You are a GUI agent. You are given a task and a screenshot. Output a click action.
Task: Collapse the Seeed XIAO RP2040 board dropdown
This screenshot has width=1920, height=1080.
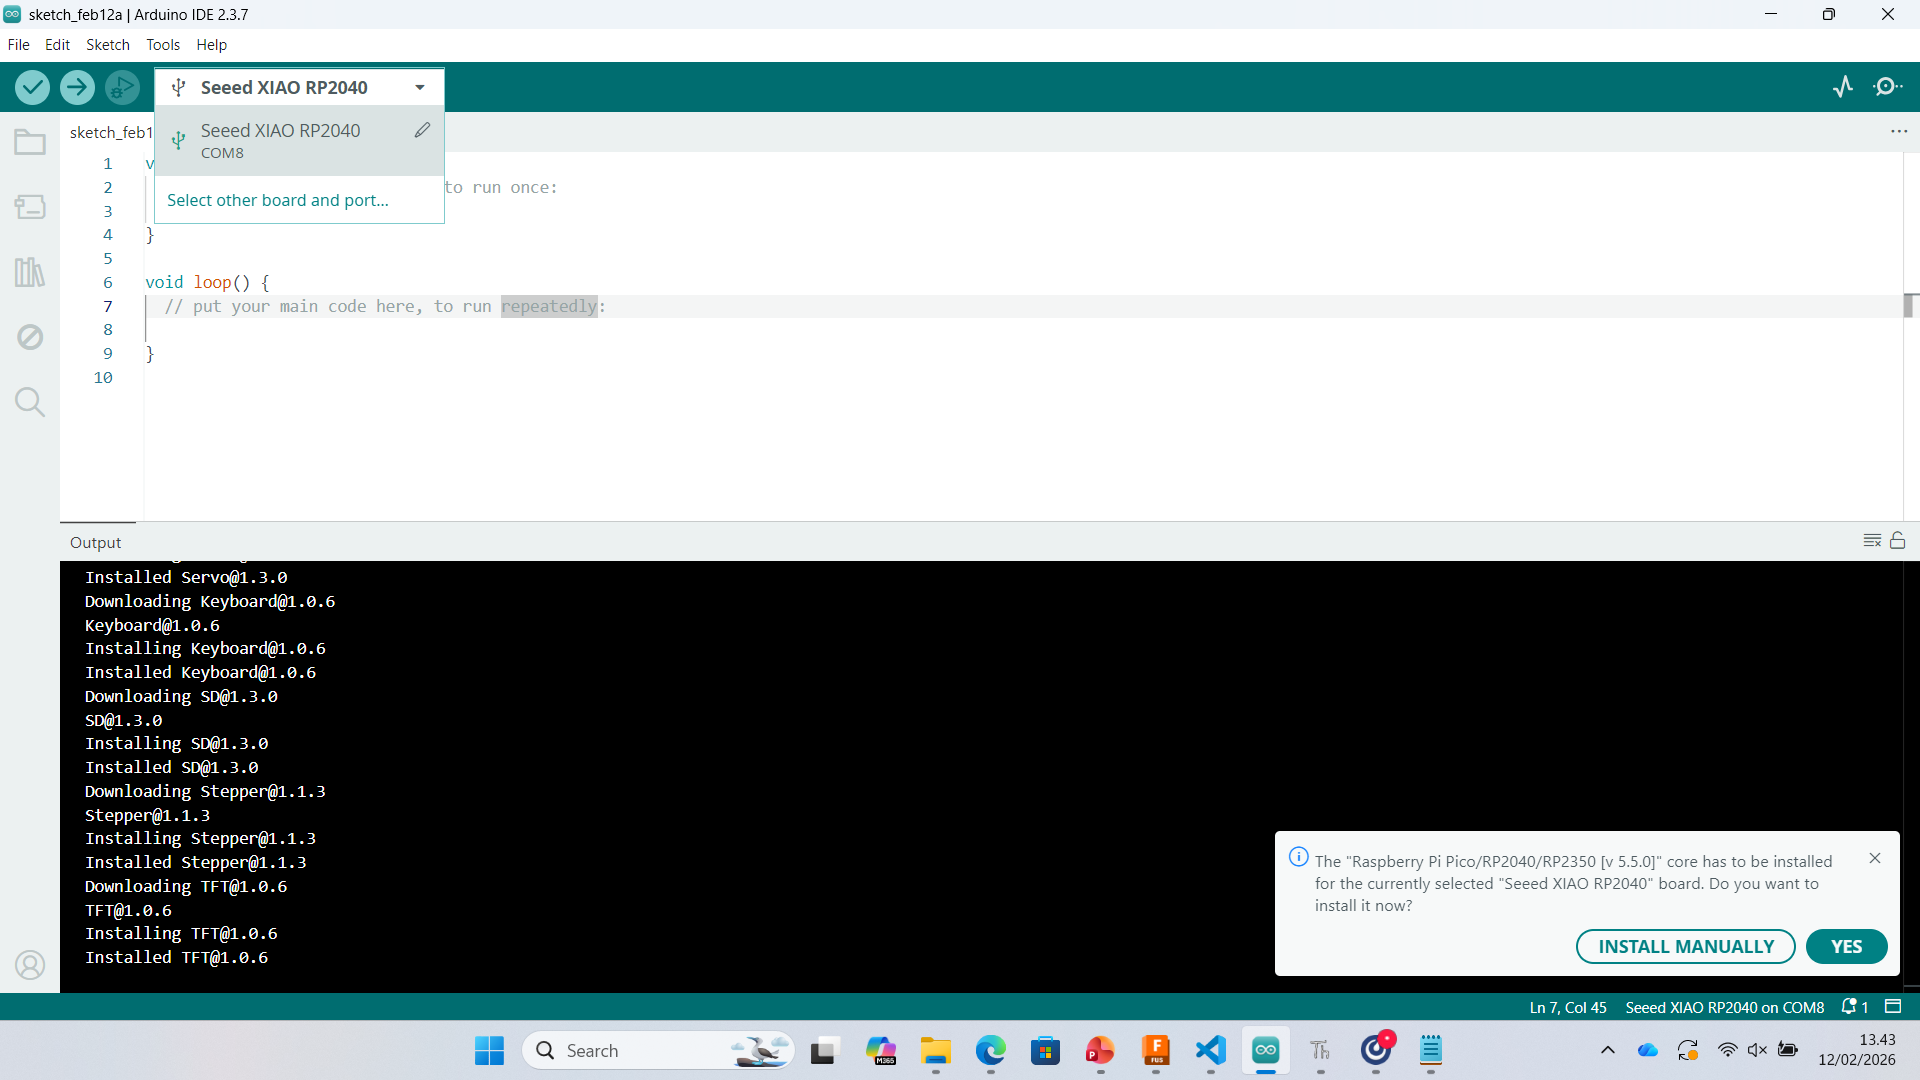tap(420, 88)
